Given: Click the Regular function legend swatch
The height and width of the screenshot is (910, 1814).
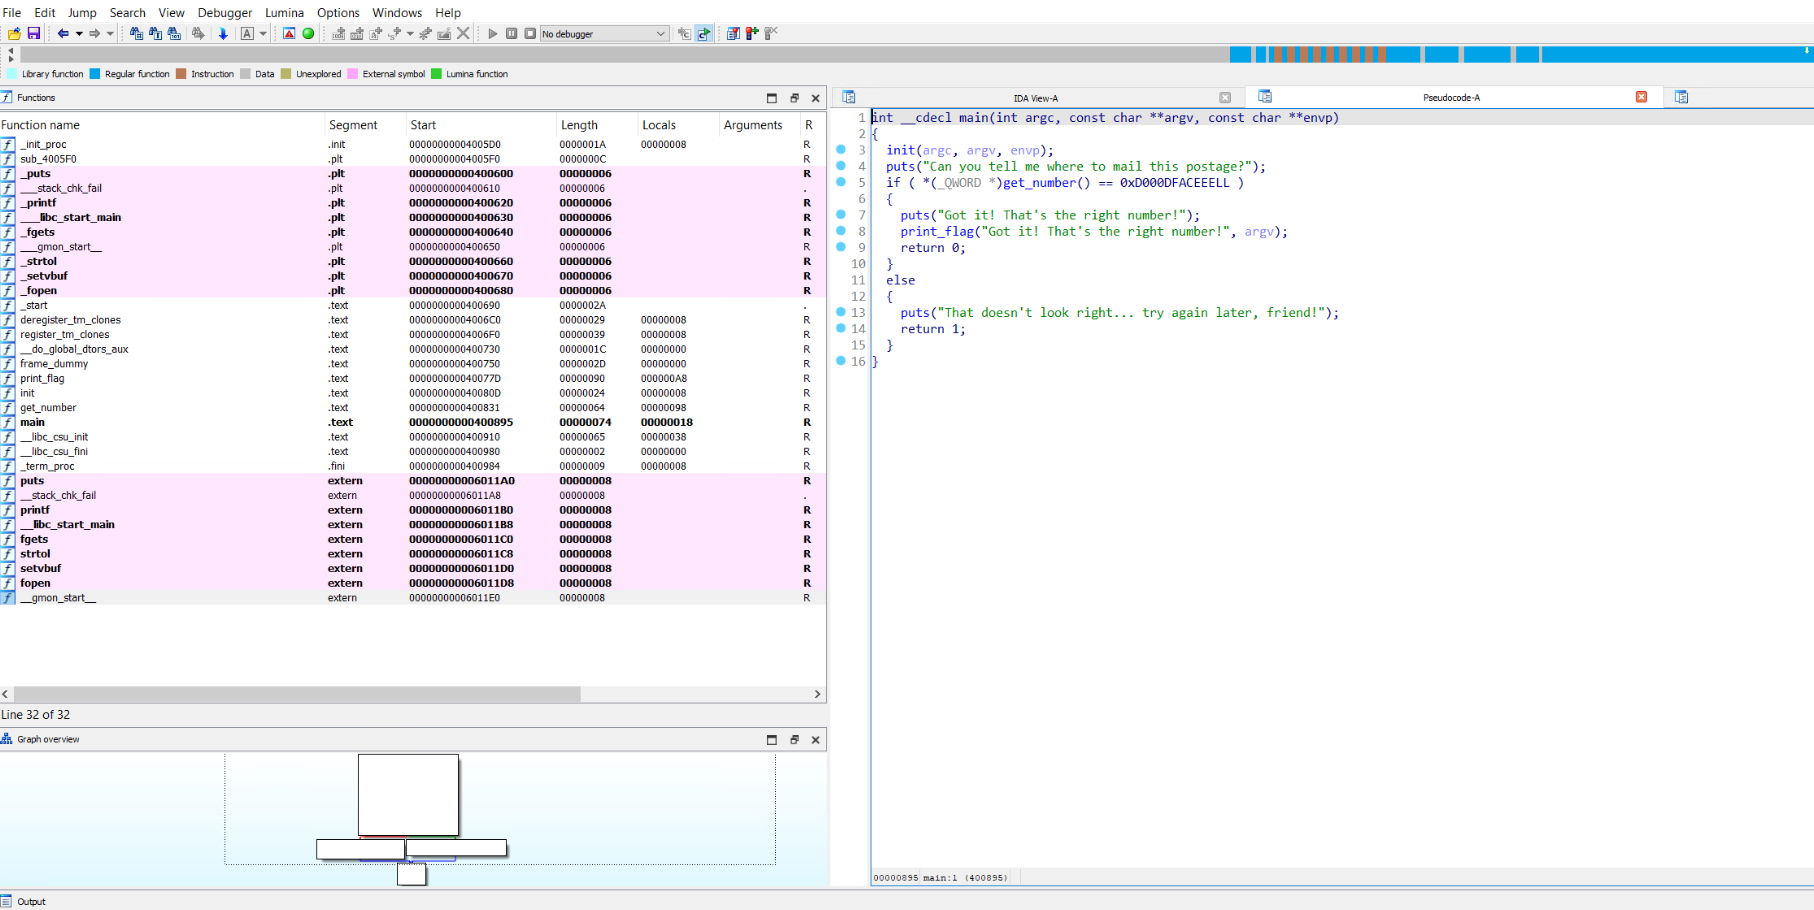Looking at the screenshot, I should pos(95,74).
